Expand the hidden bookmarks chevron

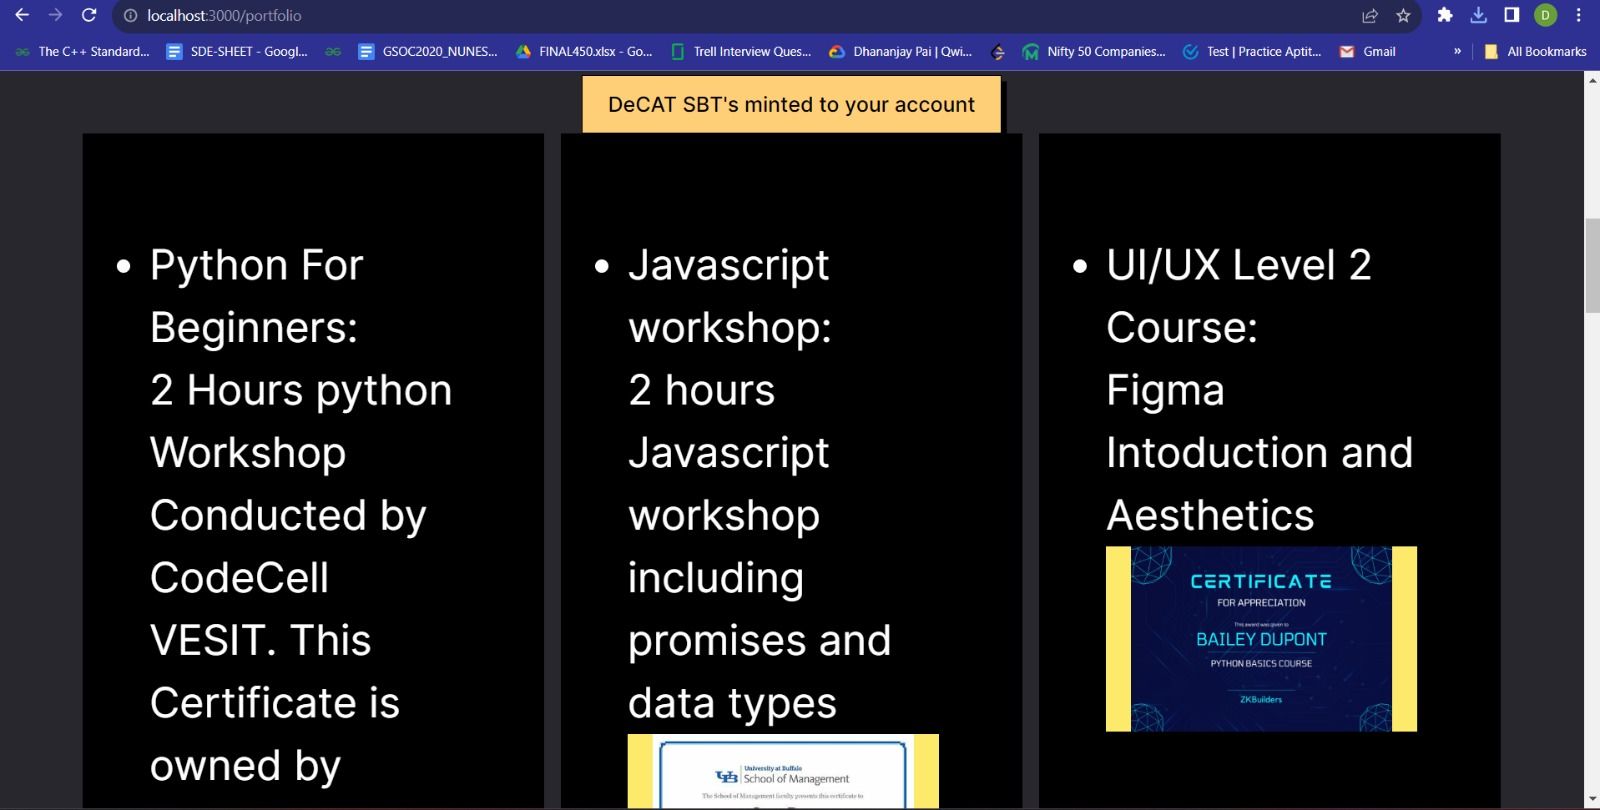click(x=1457, y=51)
